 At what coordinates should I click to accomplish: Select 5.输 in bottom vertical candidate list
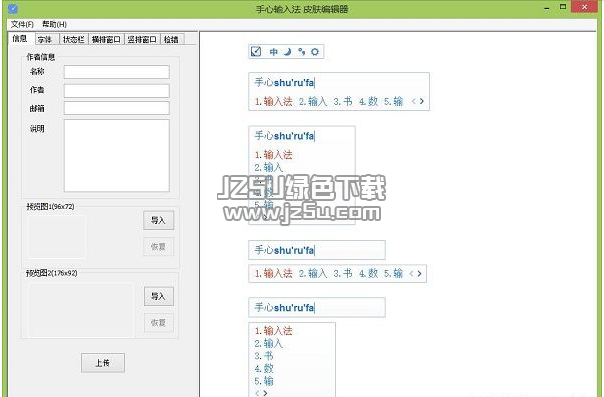[x=264, y=381]
